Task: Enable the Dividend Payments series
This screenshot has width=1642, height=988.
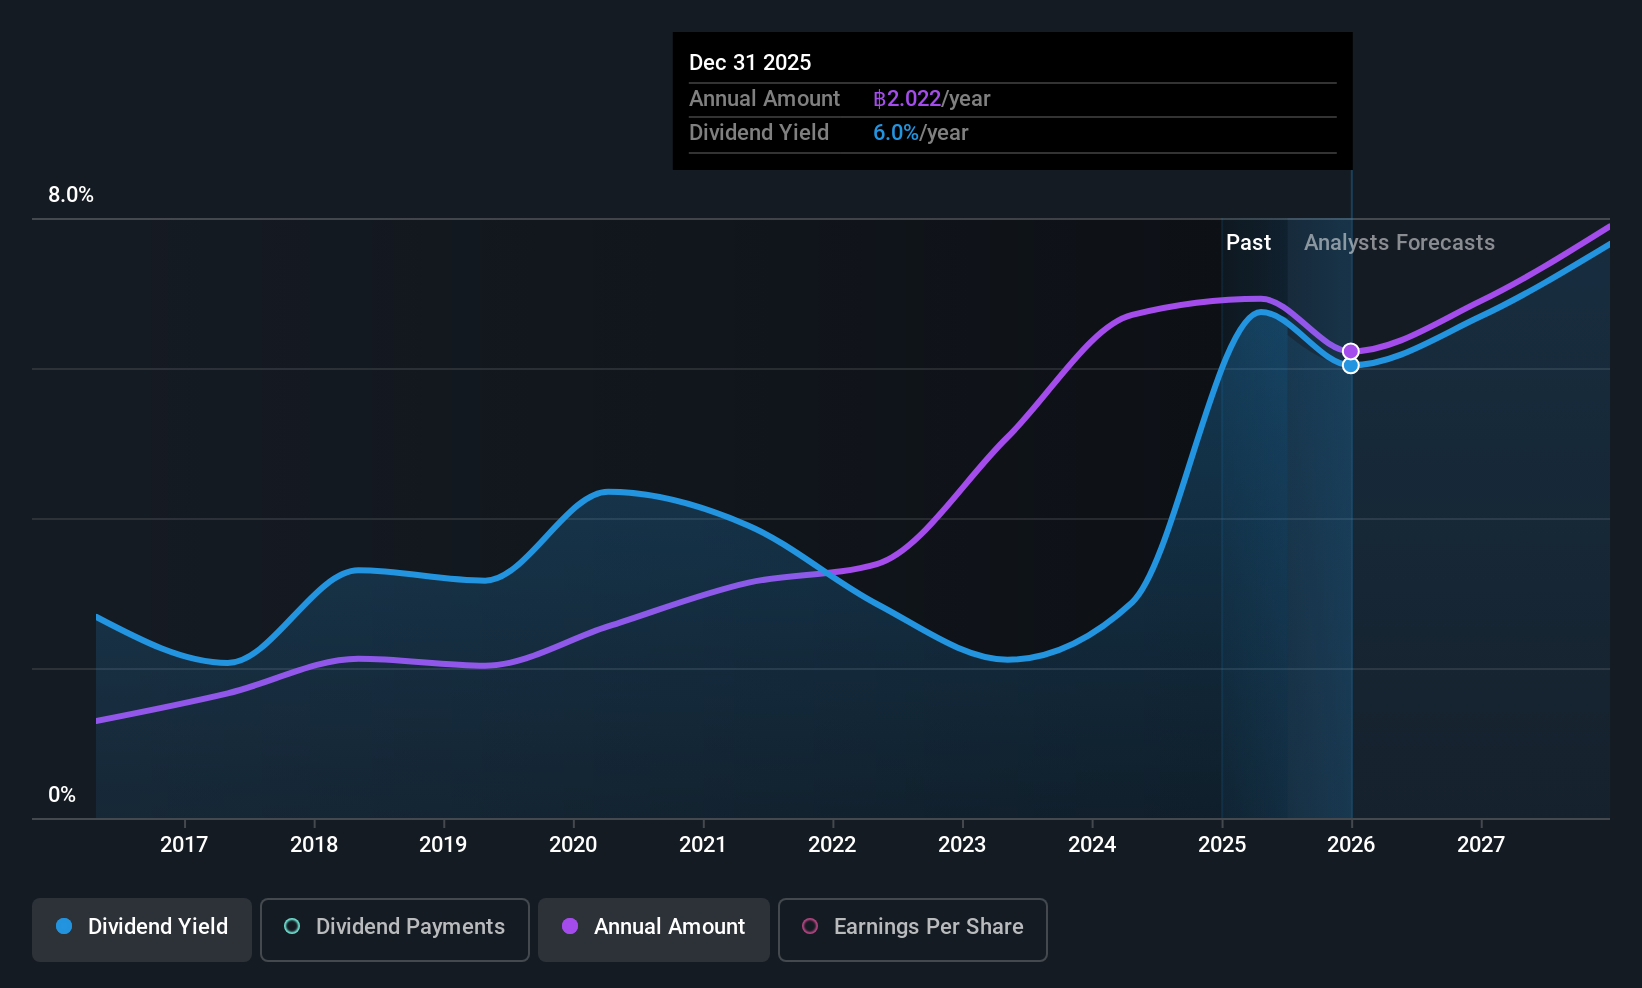Action: click(x=395, y=930)
